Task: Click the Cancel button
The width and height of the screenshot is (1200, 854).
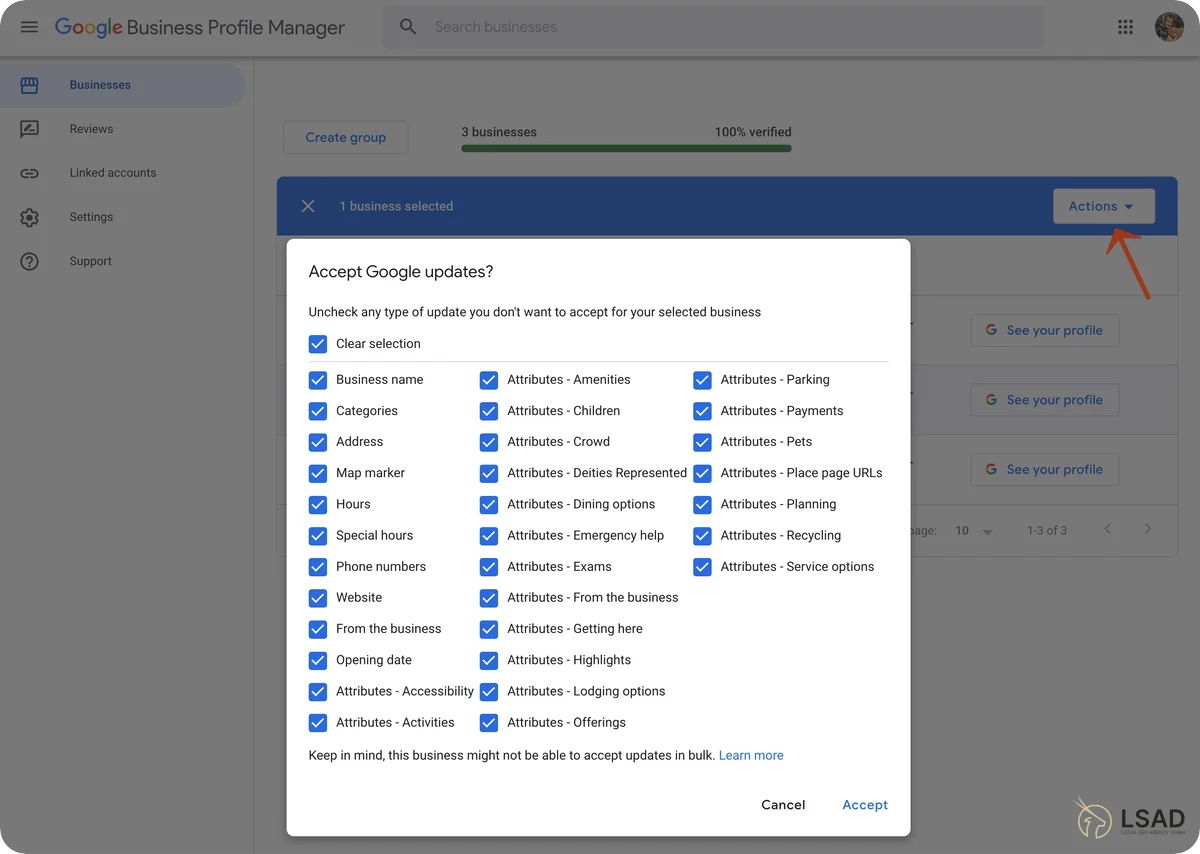Action: 783,805
